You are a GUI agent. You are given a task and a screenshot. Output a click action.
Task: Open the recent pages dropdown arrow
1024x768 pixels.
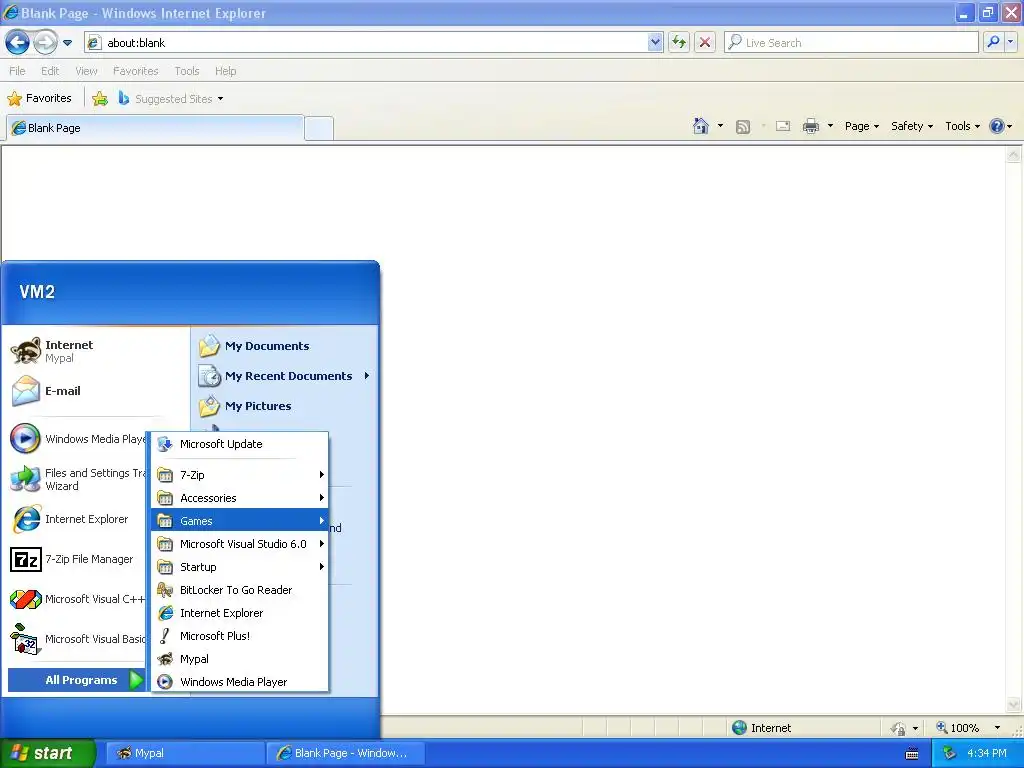pyautogui.click(x=67, y=43)
